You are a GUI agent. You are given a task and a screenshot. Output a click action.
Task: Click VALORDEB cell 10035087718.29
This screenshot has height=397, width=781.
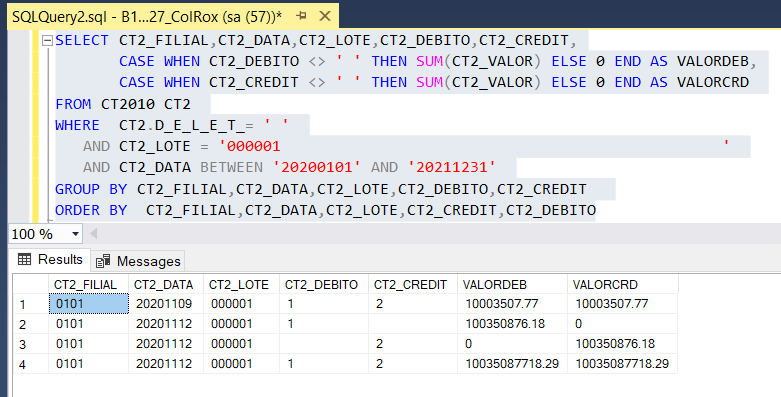click(x=513, y=364)
